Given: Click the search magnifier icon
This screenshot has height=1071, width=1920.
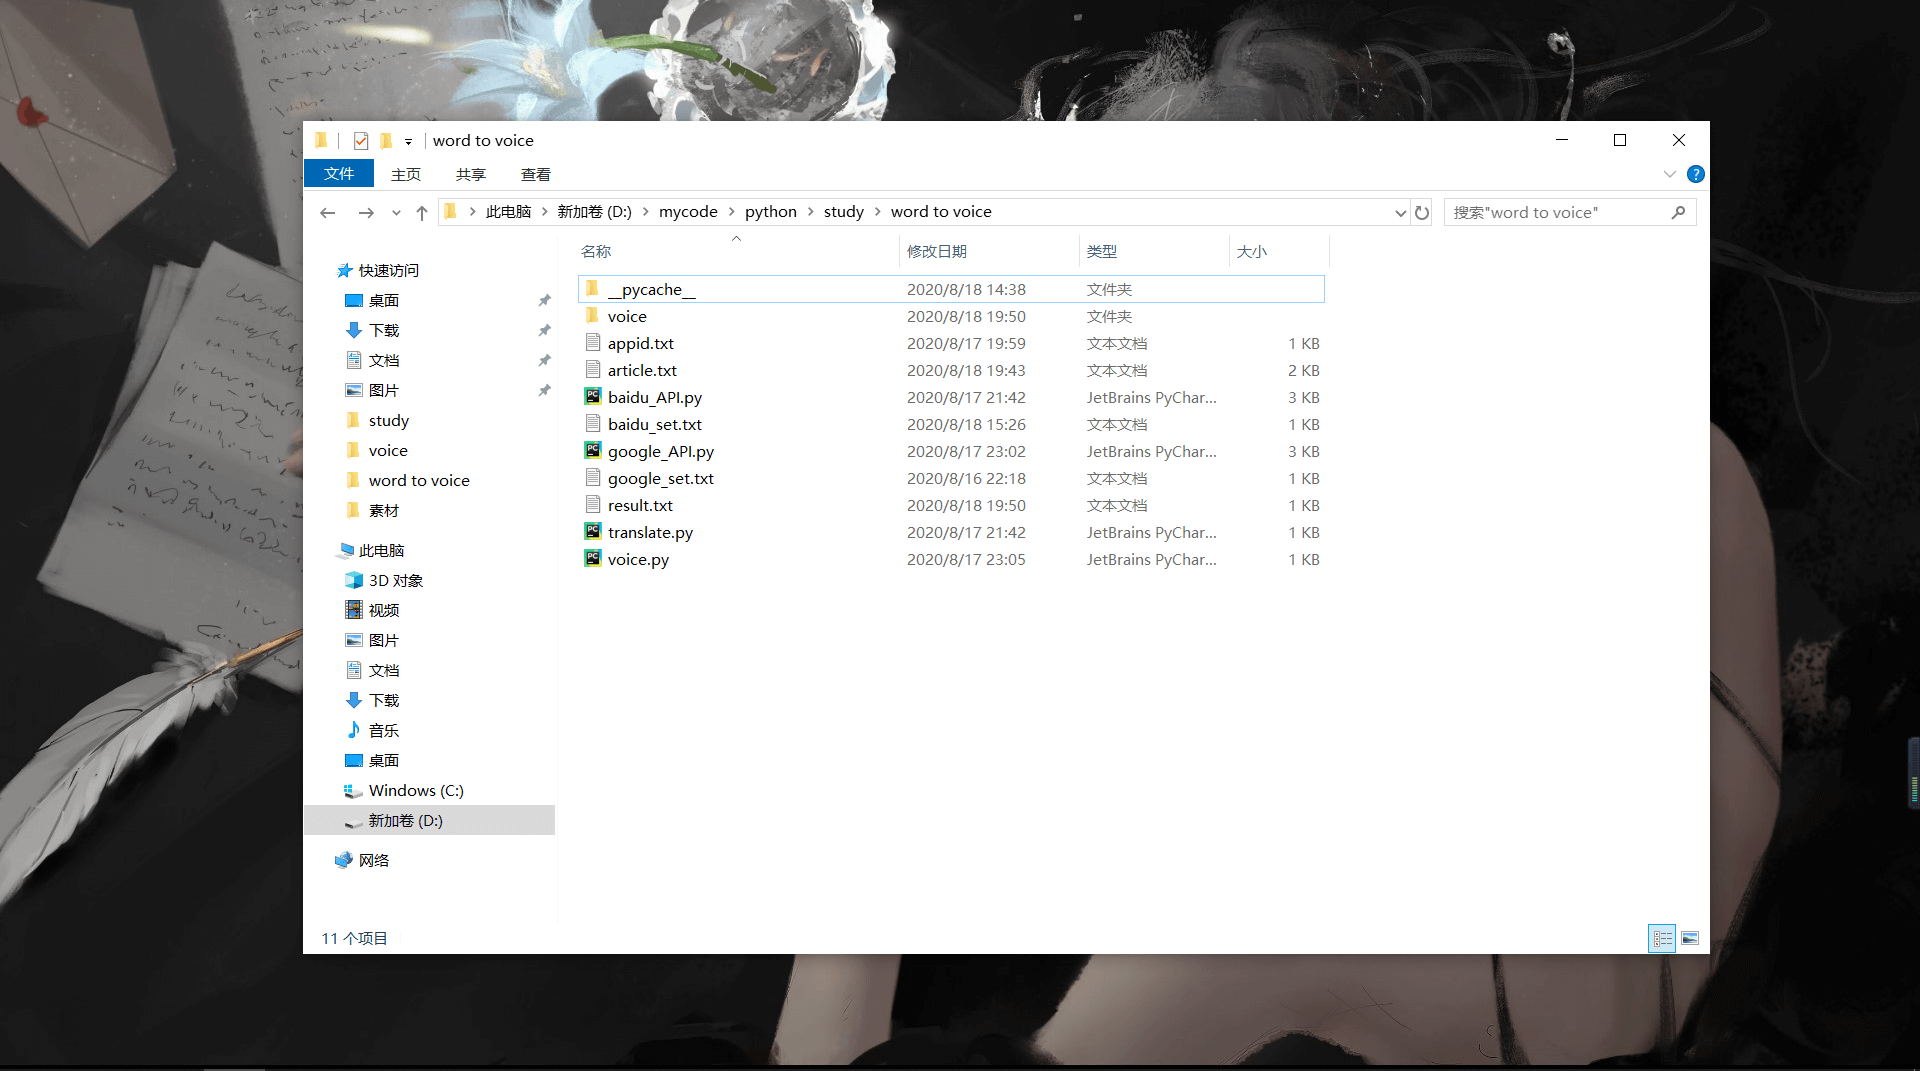Looking at the screenshot, I should pos(1678,212).
